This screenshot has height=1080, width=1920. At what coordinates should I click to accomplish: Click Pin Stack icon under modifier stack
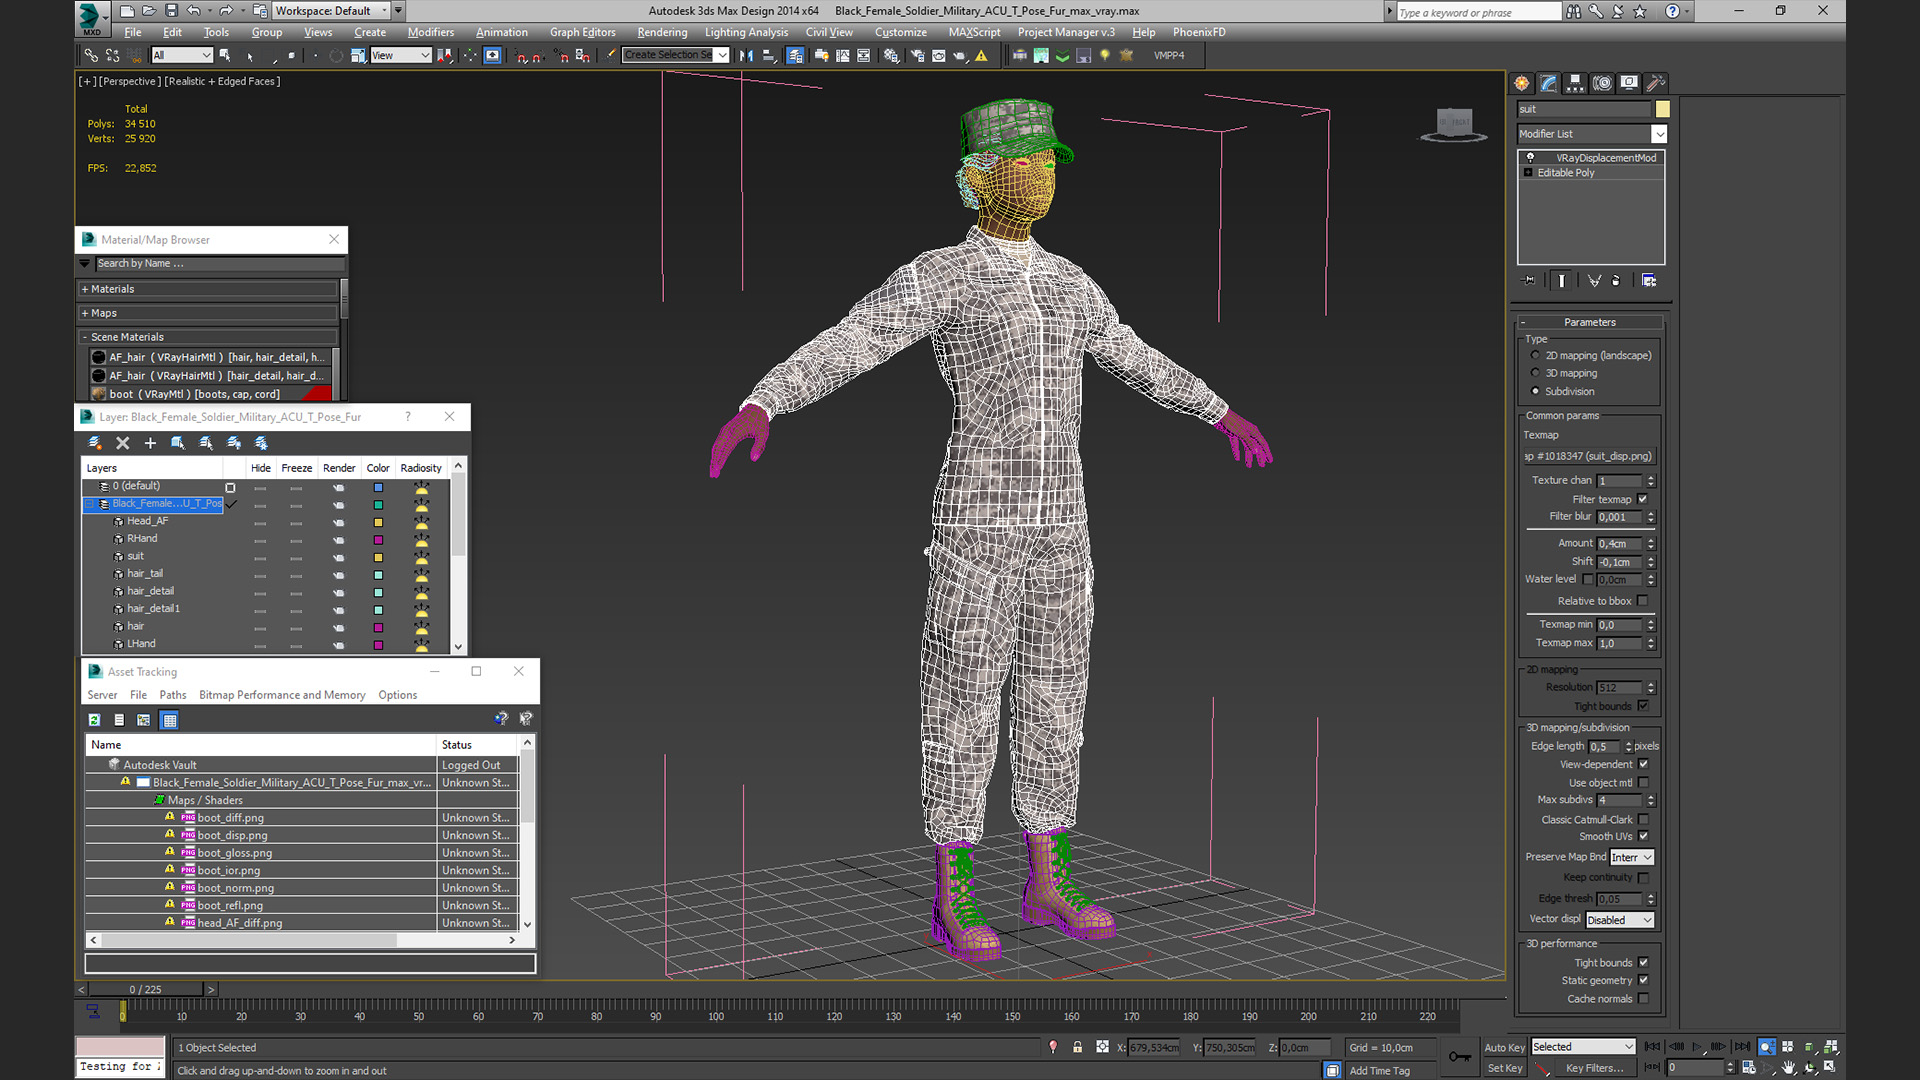[x=1528, y=281]
